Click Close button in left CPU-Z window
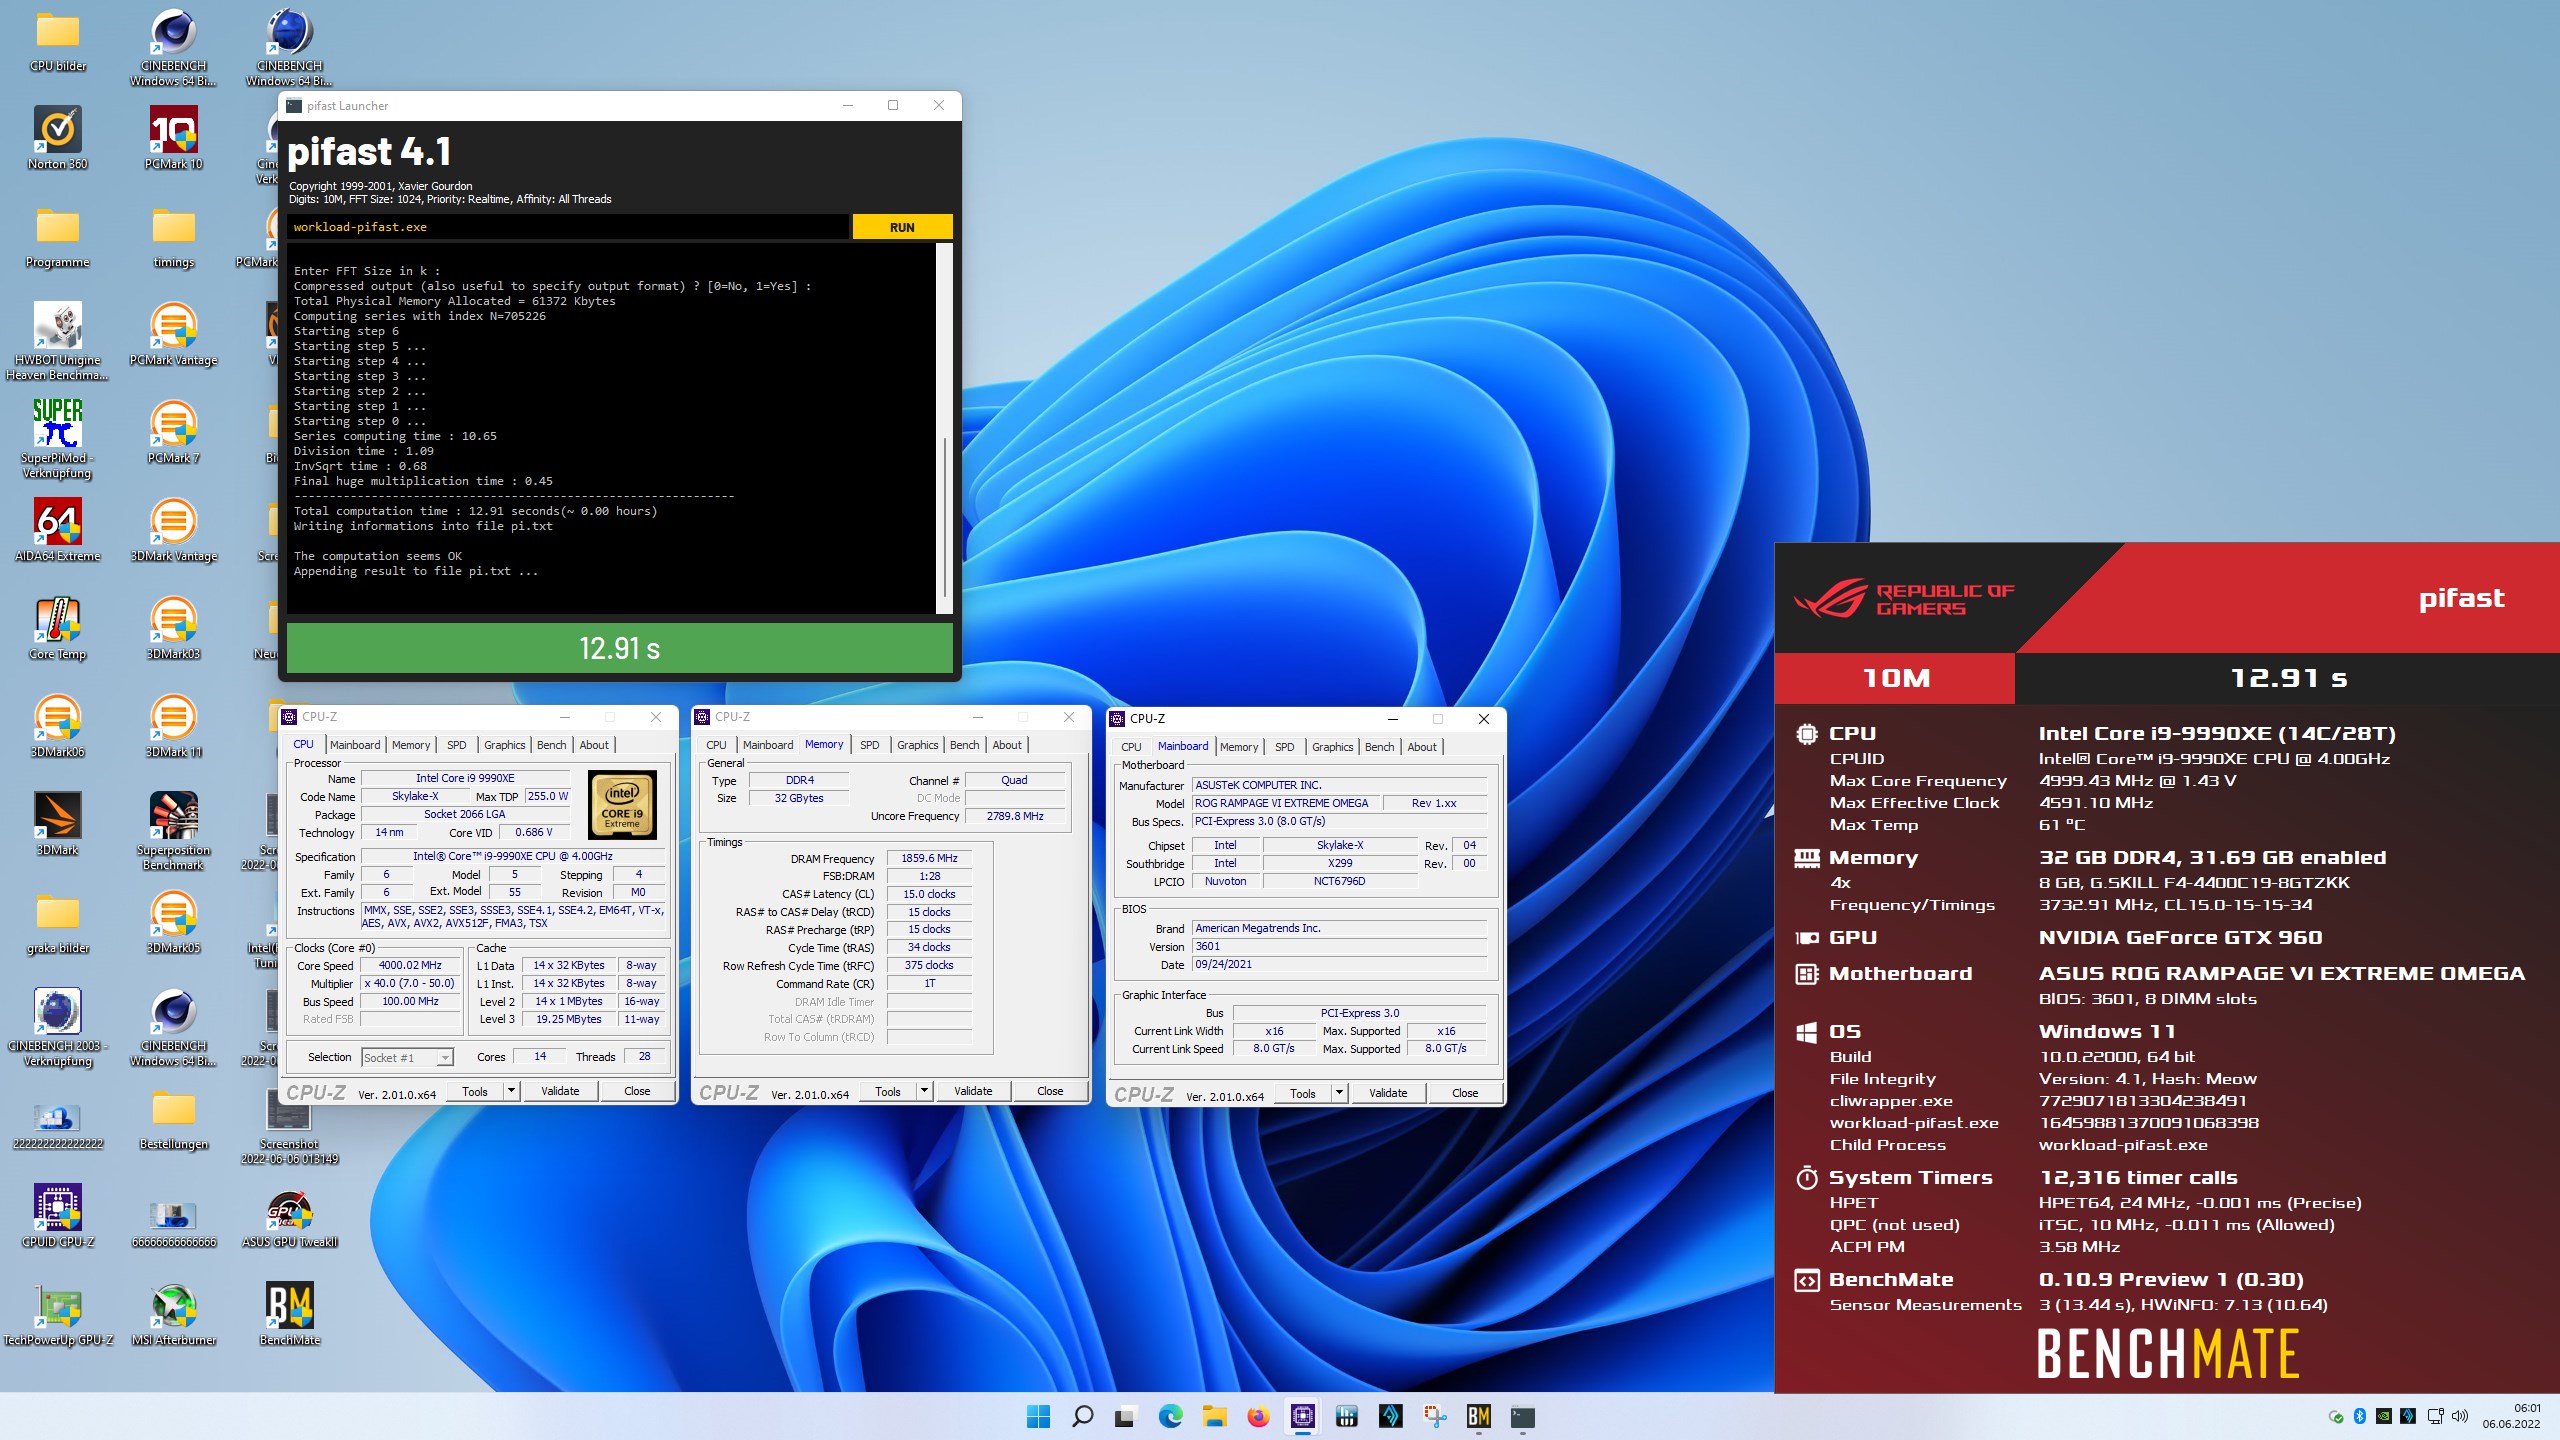This screenshot has height=1440, width=2560. [x=637, y=1091]
